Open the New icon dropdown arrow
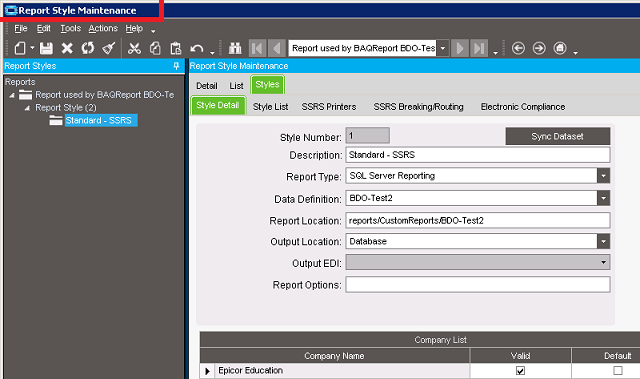 [x=32, y=48]
